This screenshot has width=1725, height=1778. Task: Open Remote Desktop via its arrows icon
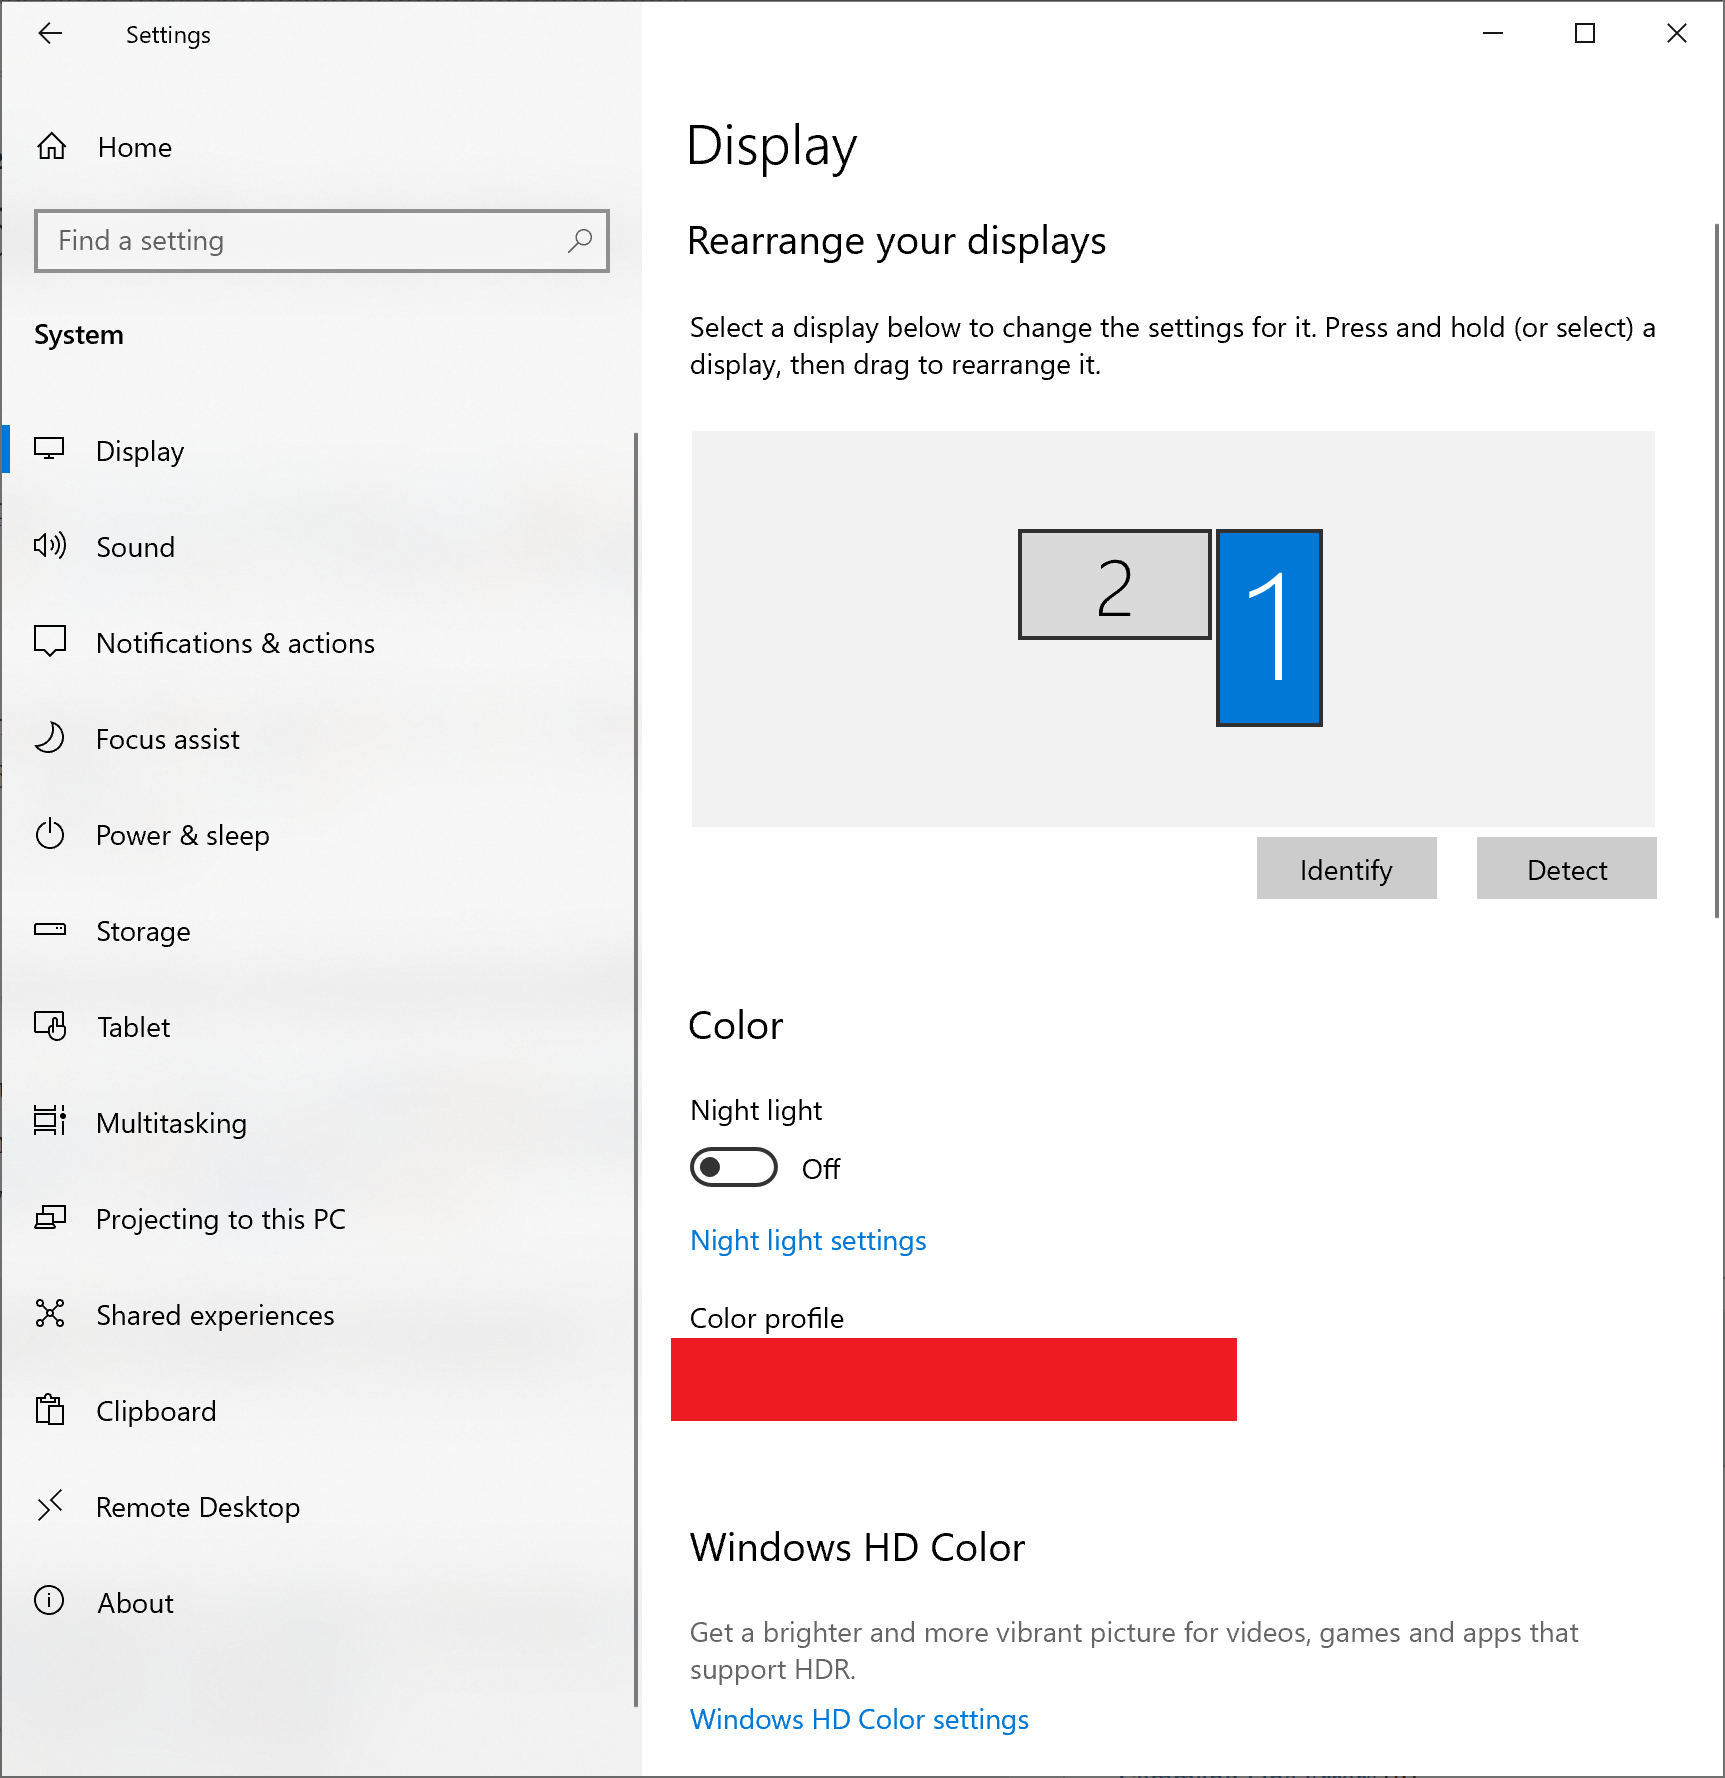50,1506
